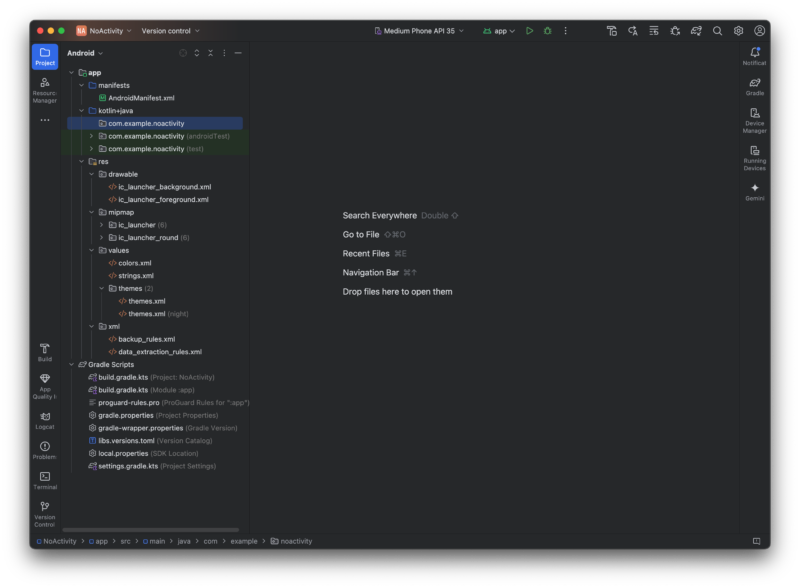Open the Medium Phone API 35 device dropdown

tap(419, 31)
